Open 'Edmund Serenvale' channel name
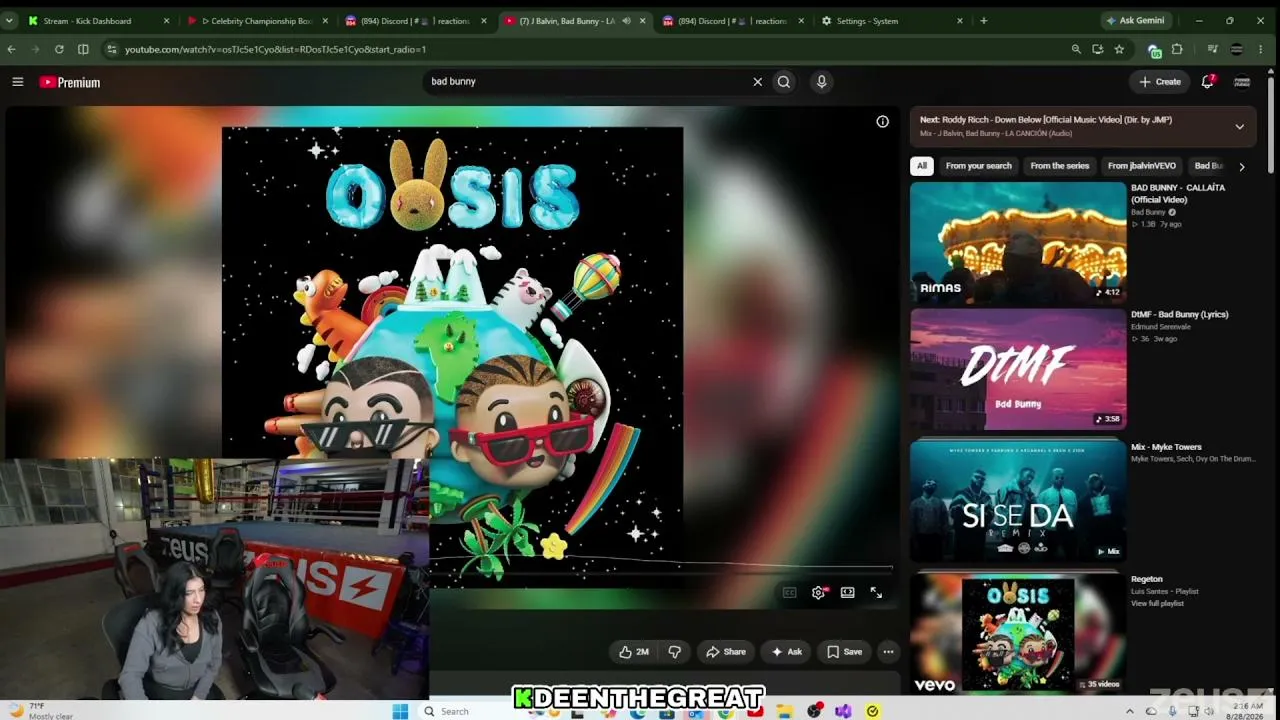The height and width of the screenshot is (720, 1280). (x=1160, y=326)
